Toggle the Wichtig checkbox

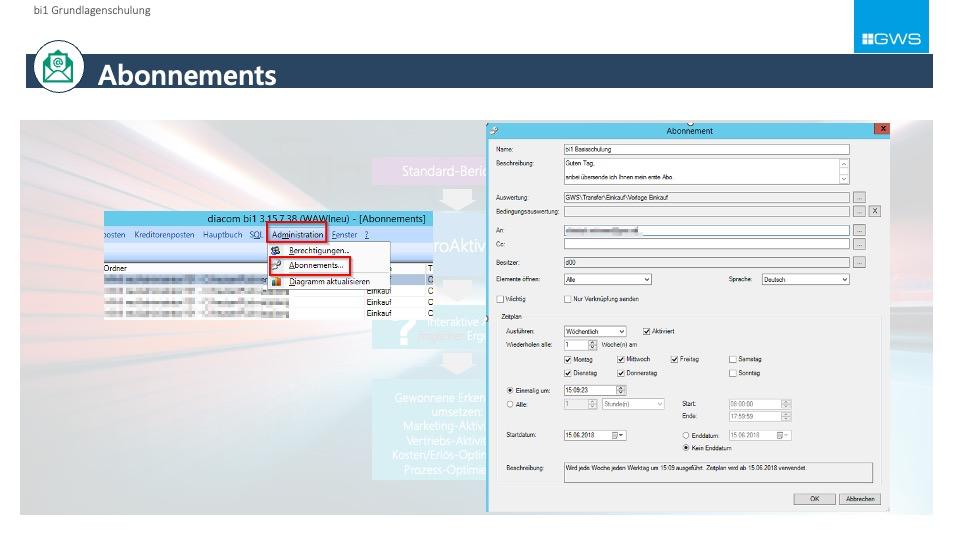[x=500, y=299]
